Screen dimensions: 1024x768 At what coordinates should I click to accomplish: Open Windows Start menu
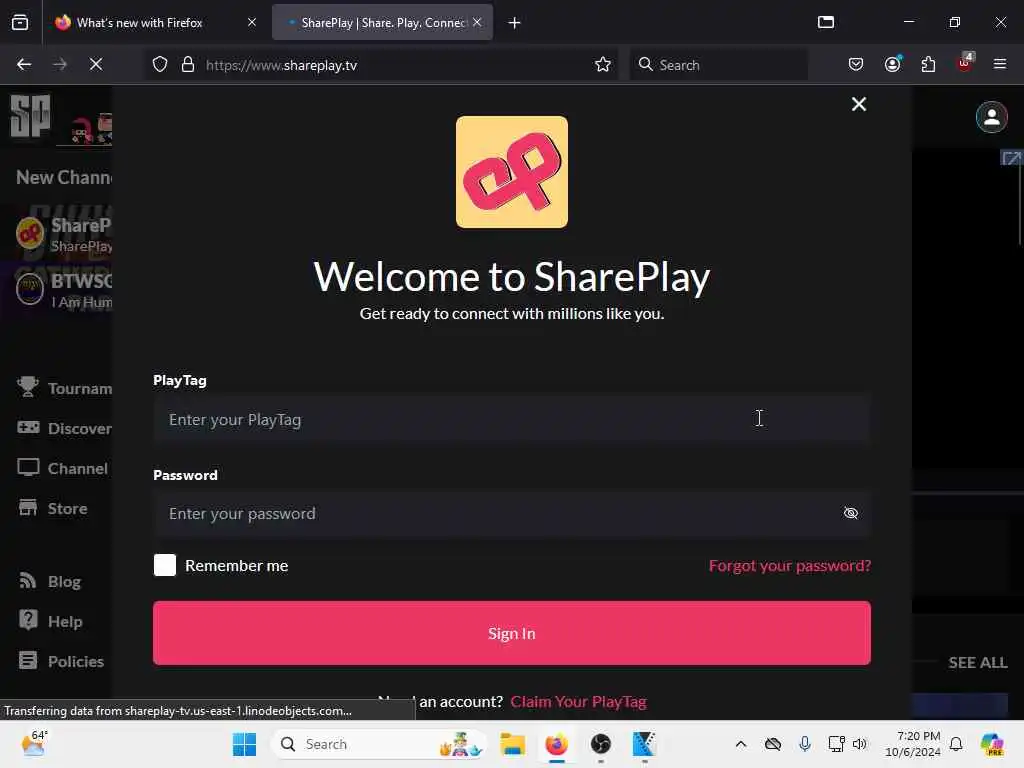tap(244, 744)
